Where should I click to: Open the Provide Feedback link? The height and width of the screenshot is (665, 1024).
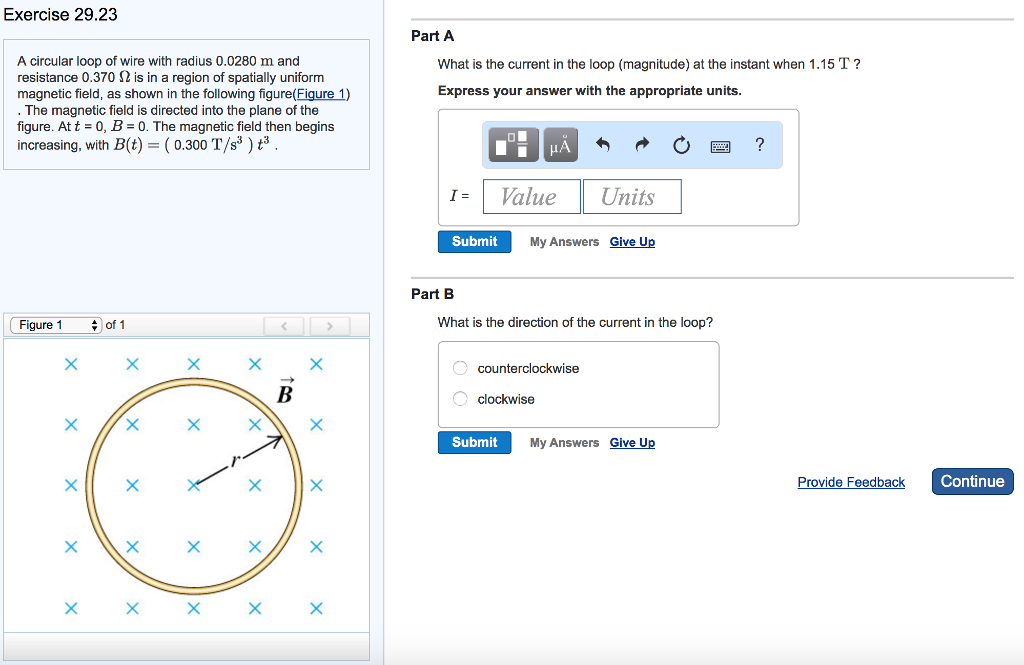tap(850, 482)
